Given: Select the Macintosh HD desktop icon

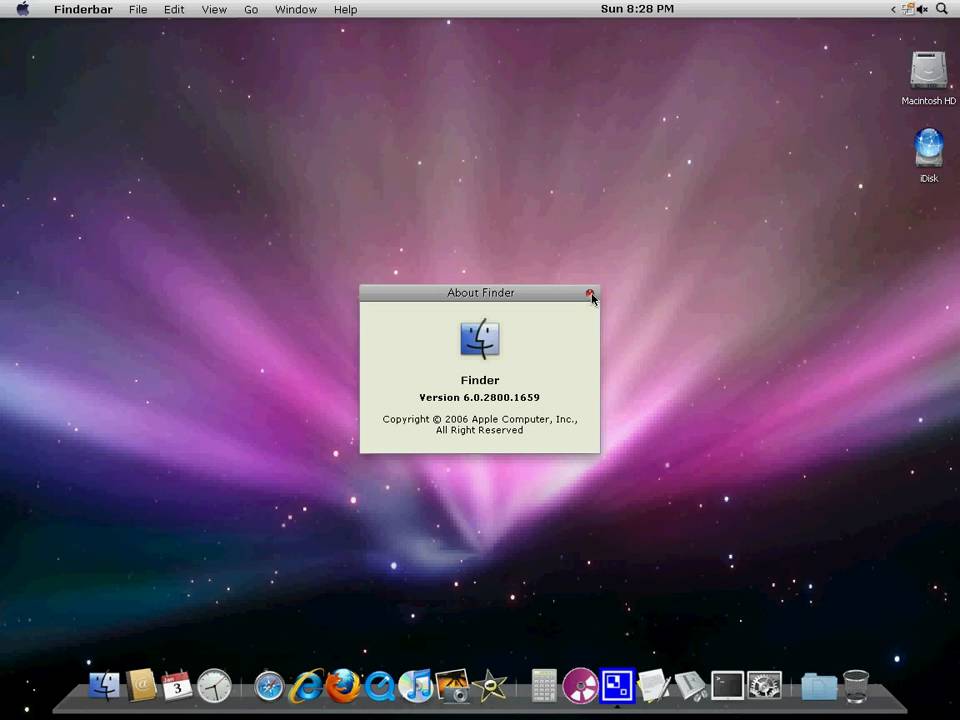Looking at the screenshot, I should (x=928, y=78).
